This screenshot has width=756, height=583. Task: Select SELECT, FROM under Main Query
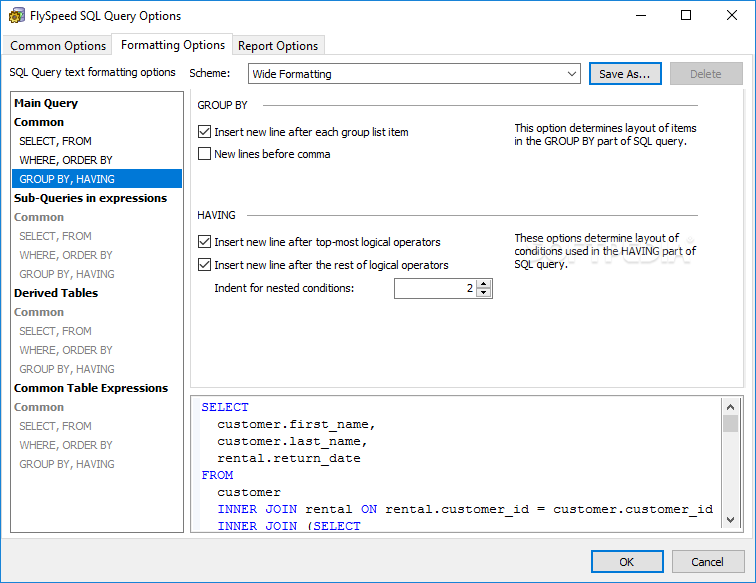point(54,141)
